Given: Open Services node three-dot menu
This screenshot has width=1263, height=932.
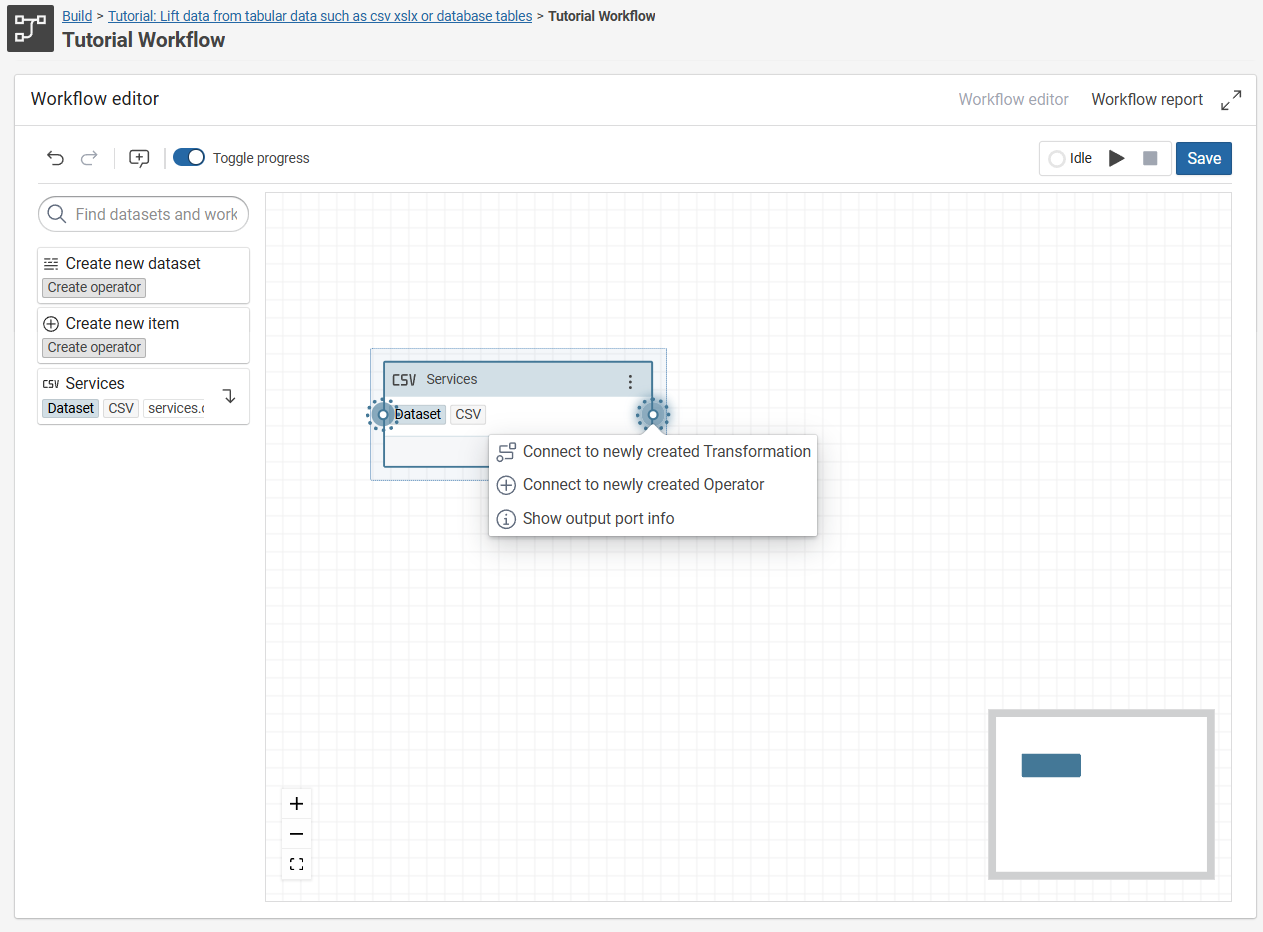Looking at the screenshot, I should click(630, 382).
